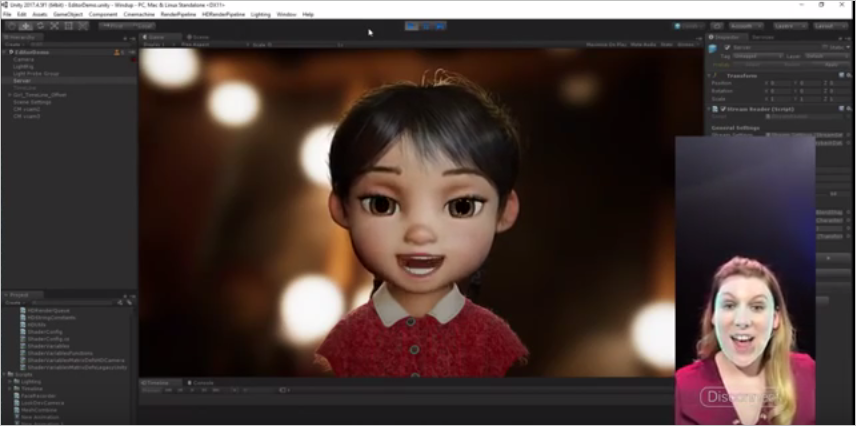Toggle the Stream Reader script enabled checkbox
The width and height of the screenshot is (856, 426).
coord(723,109)
